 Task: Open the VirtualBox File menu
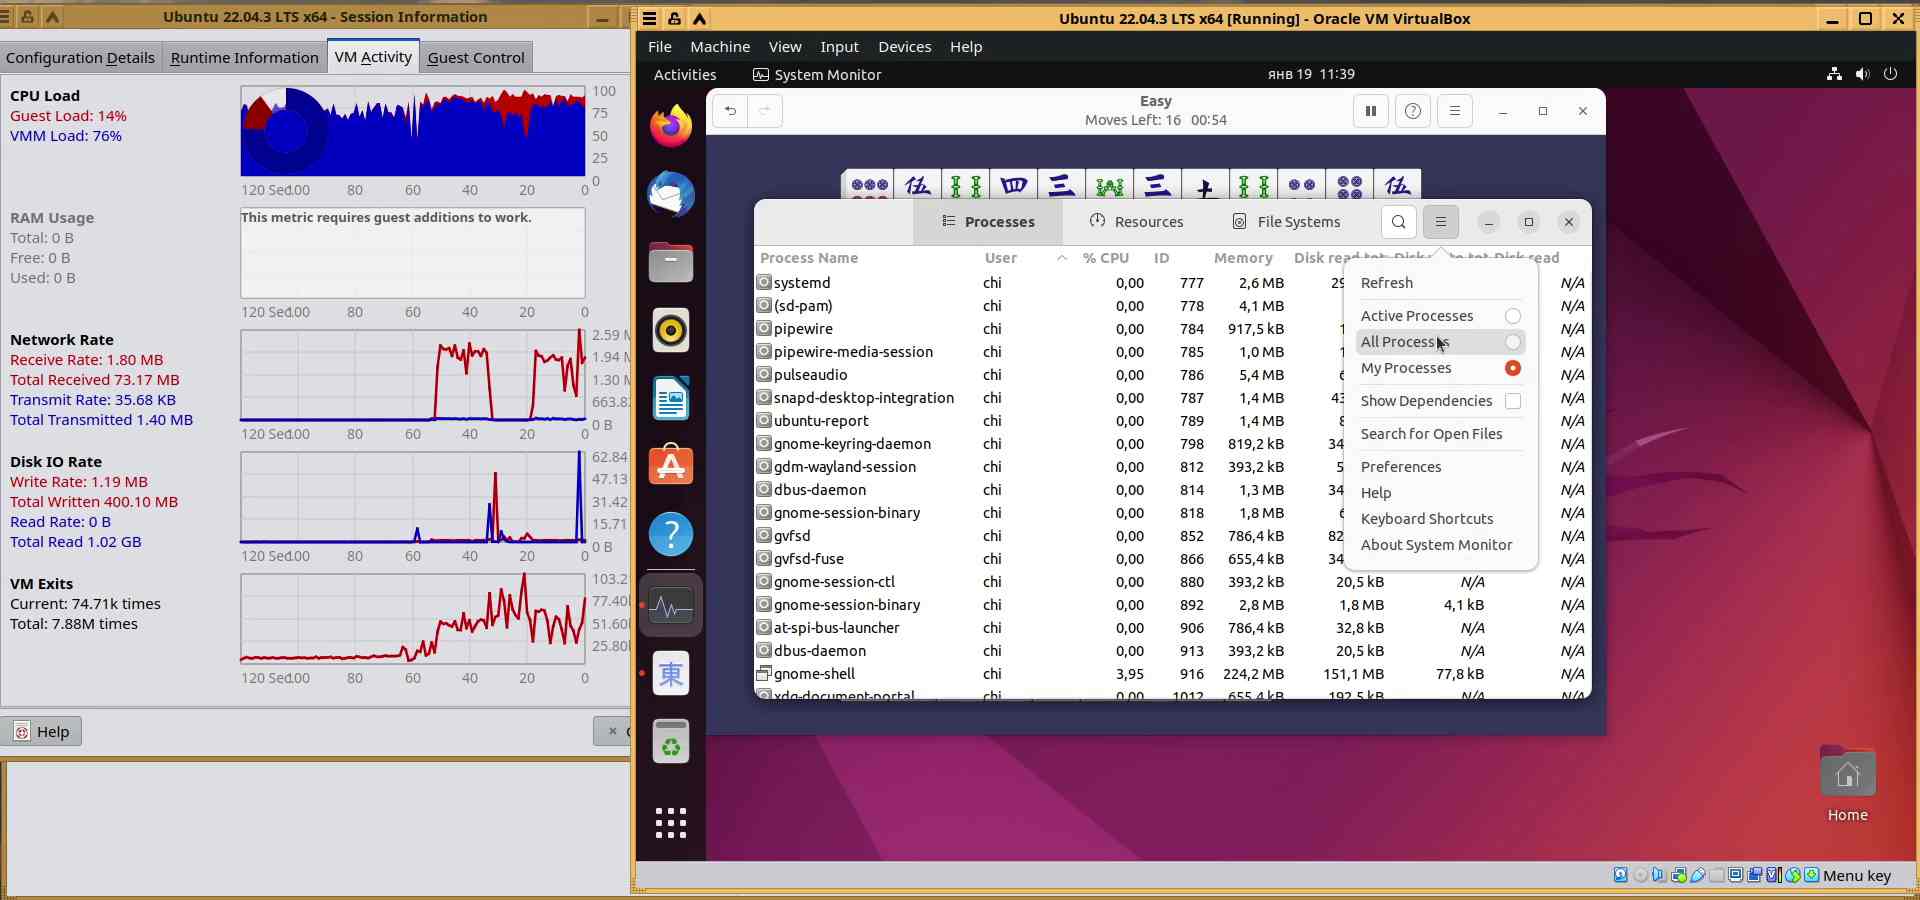(x=660, y=47)
